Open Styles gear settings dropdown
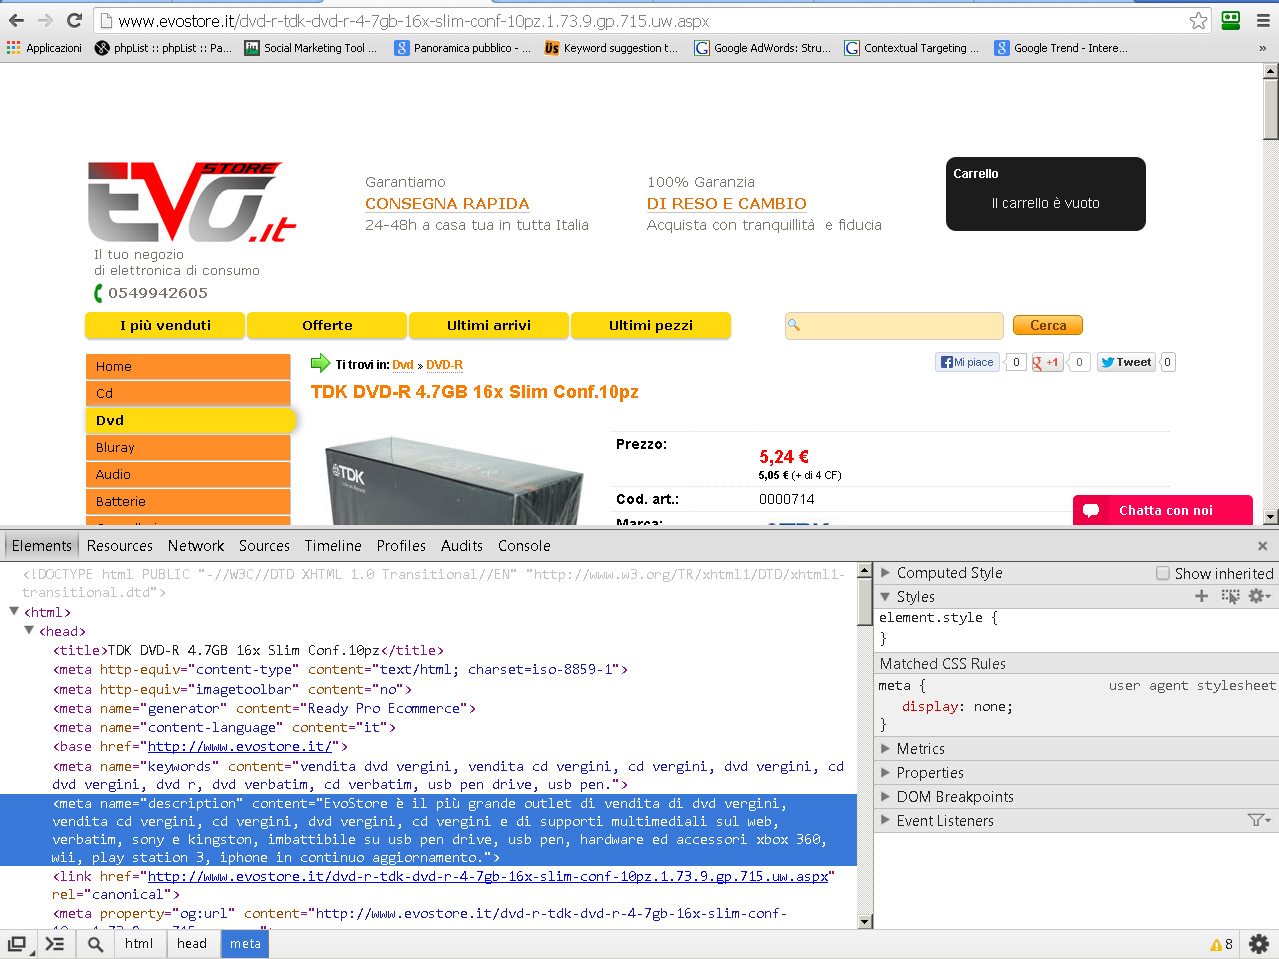 [1259, 596]
